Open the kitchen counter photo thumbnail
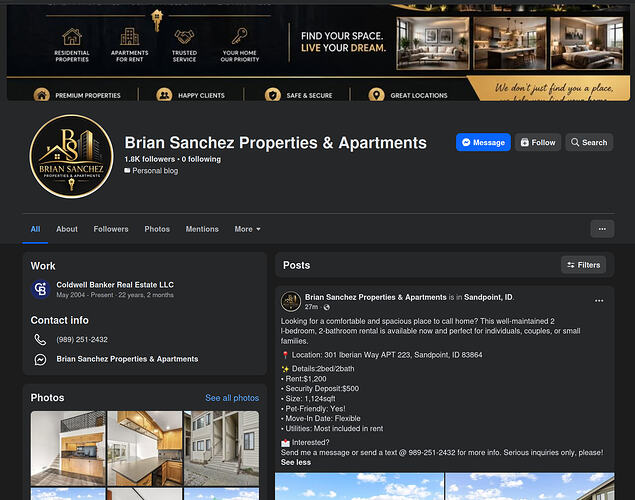 pyautogui.click(x=145, y=449)
